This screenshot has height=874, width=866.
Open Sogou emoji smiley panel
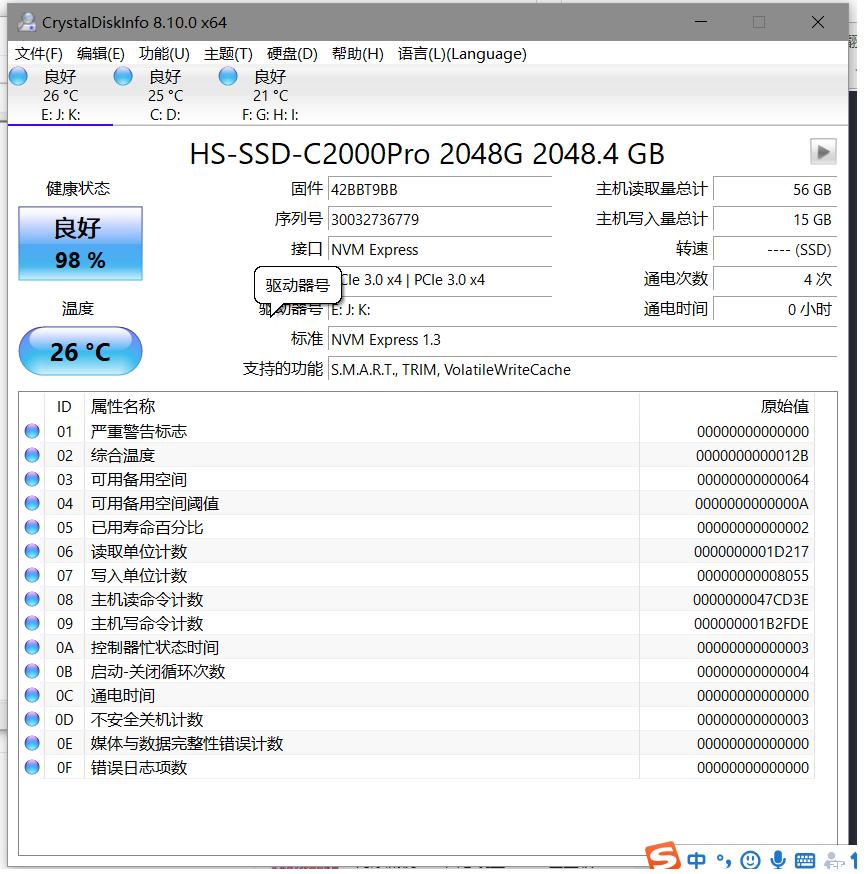[750, 860]
